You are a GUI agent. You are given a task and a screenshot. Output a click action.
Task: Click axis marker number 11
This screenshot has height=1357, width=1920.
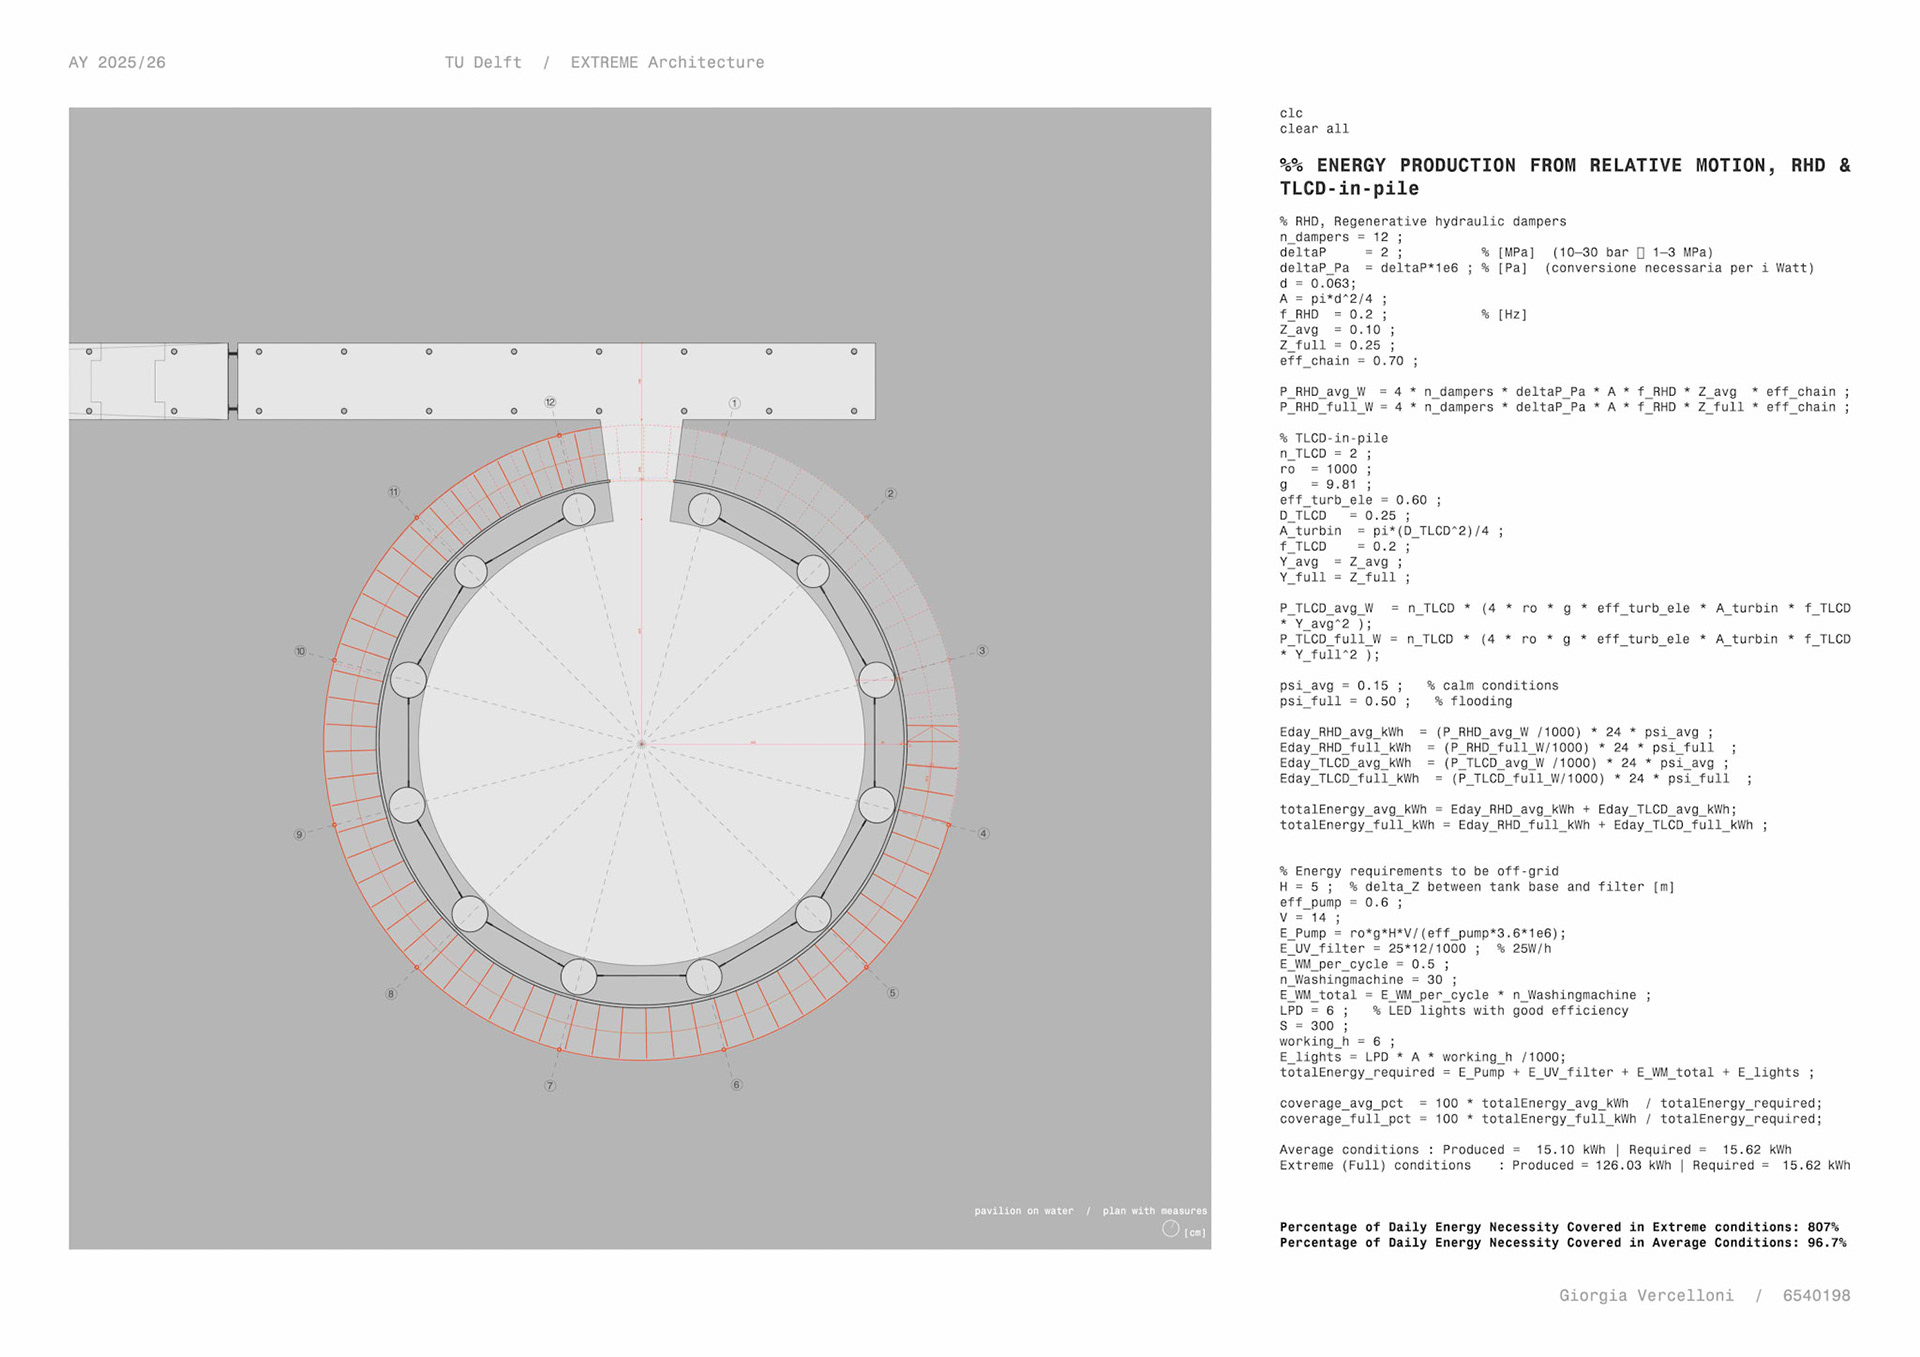point(394,492)
